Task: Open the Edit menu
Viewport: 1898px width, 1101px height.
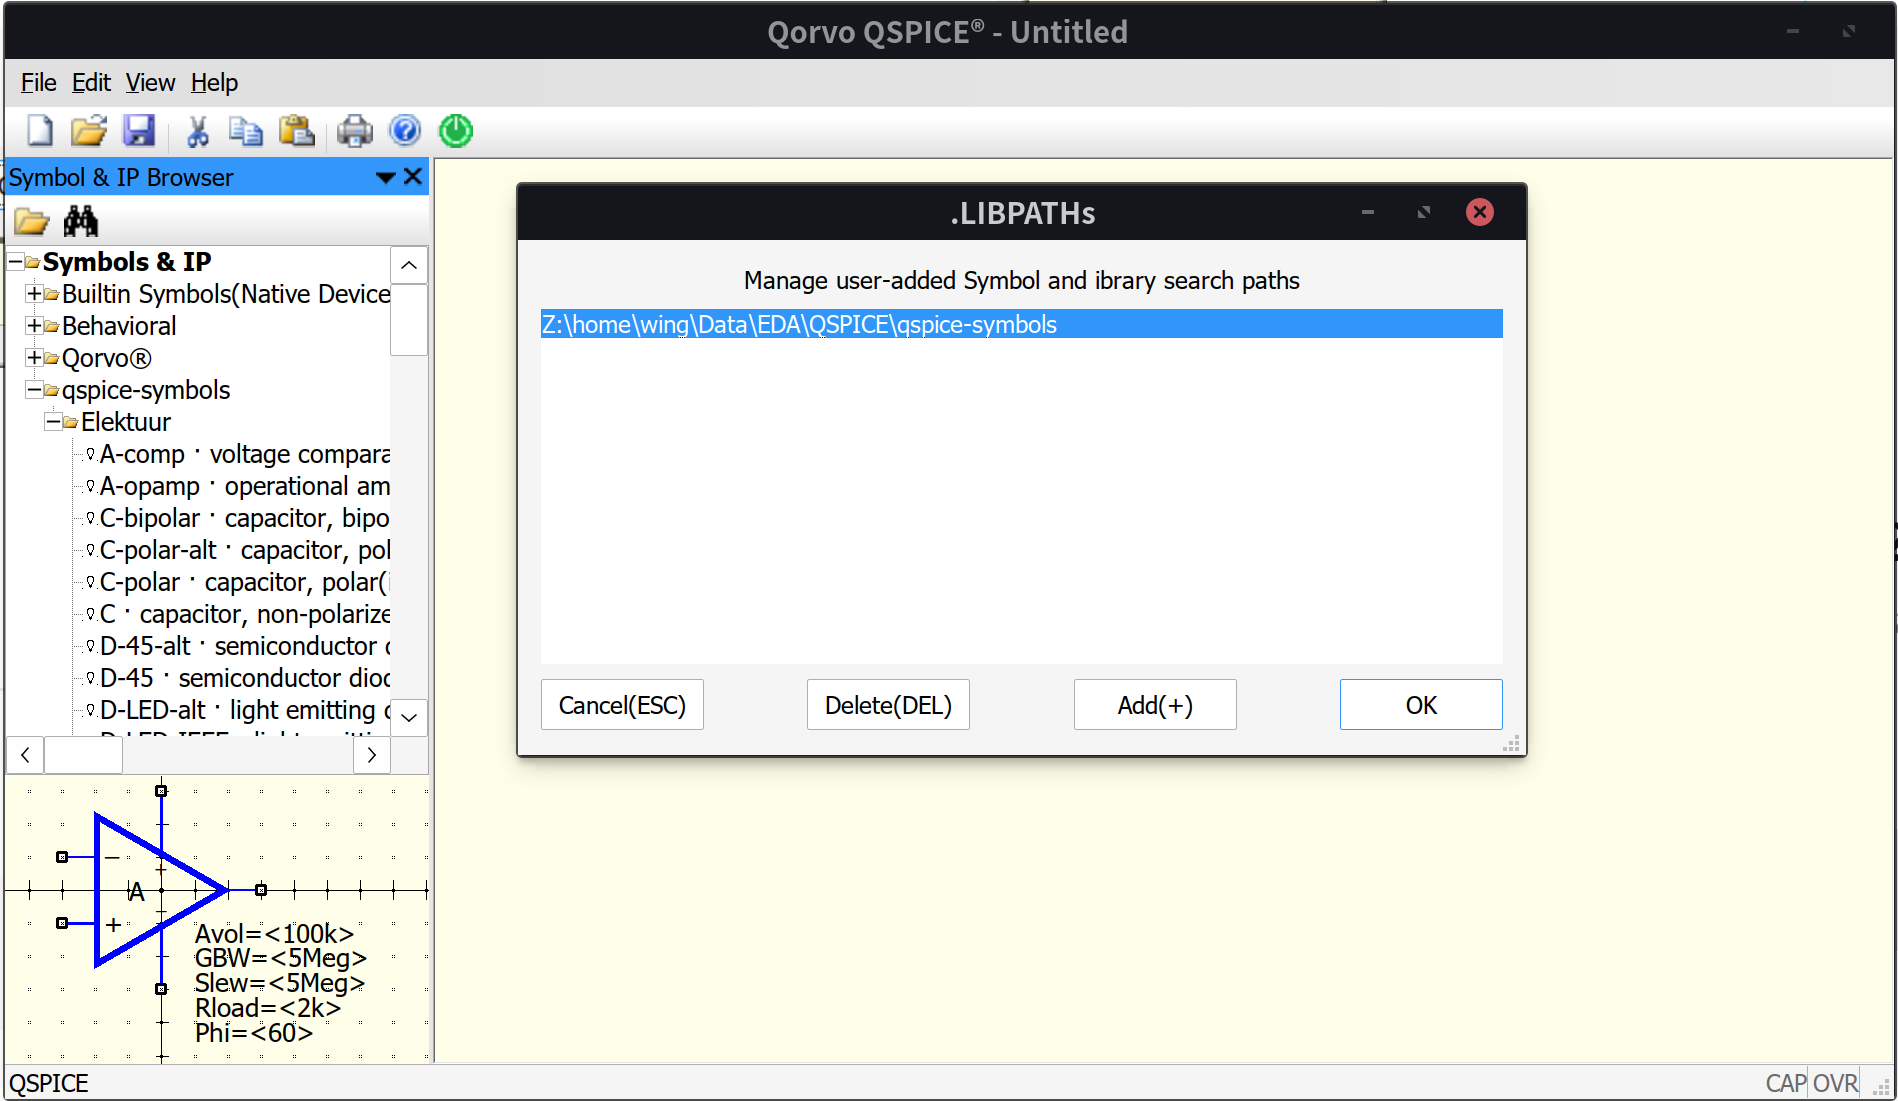Action: pos(91,83)
